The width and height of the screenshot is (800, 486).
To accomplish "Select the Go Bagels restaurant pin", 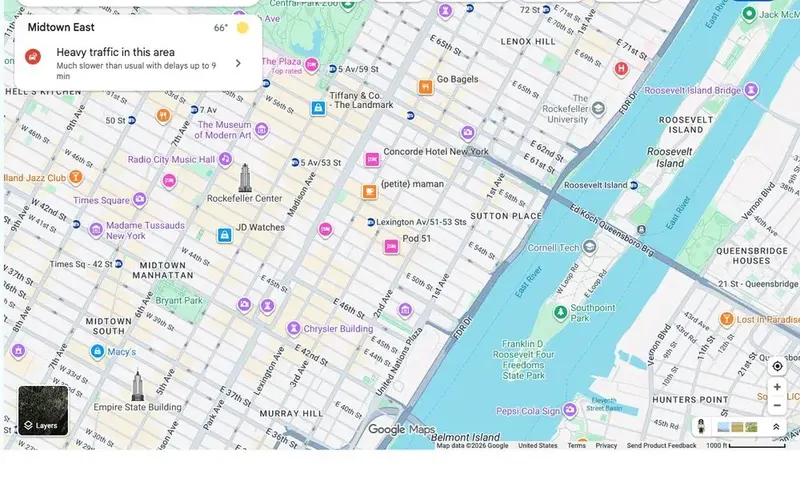I will click(x=426, y=87).
